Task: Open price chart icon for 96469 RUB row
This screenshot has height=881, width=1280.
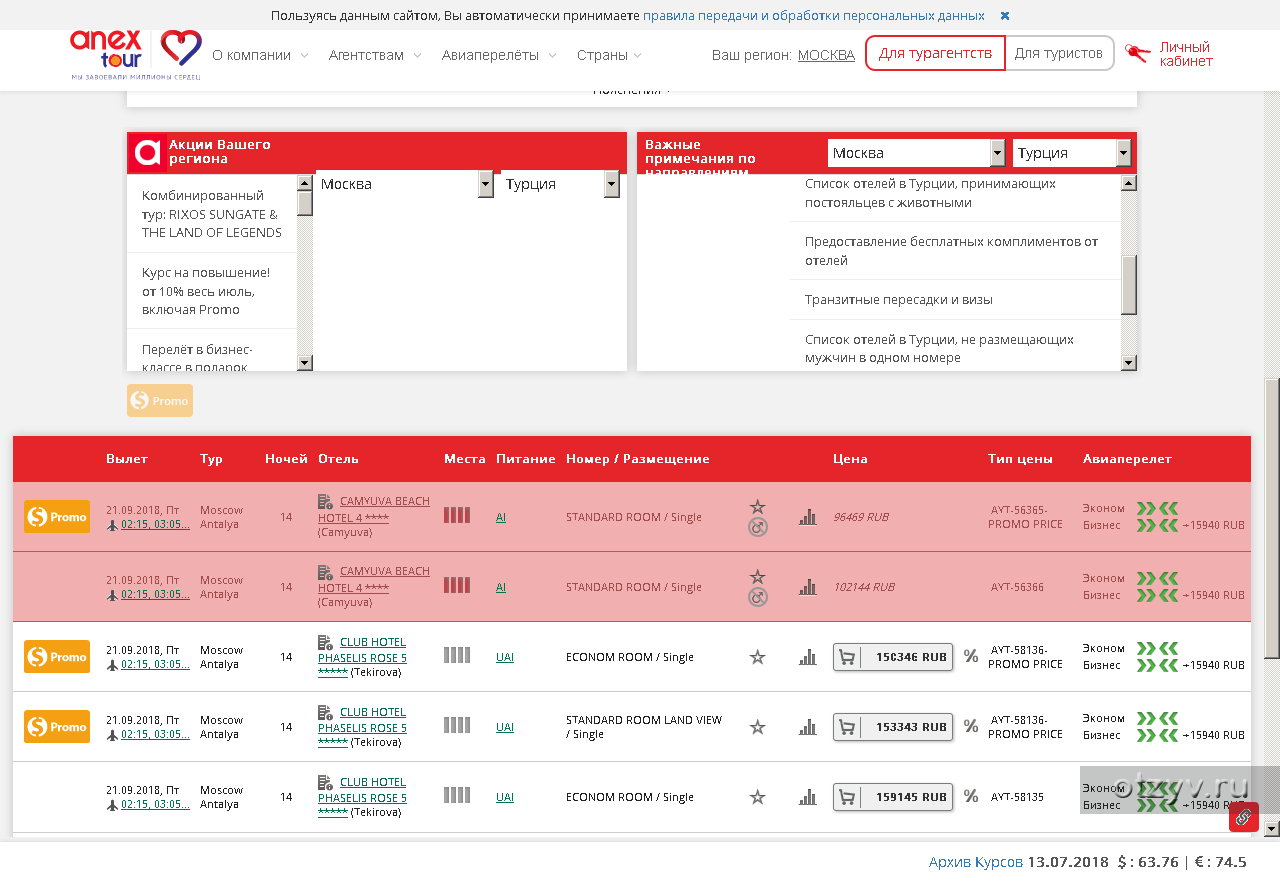Action: tap(807, 517)
